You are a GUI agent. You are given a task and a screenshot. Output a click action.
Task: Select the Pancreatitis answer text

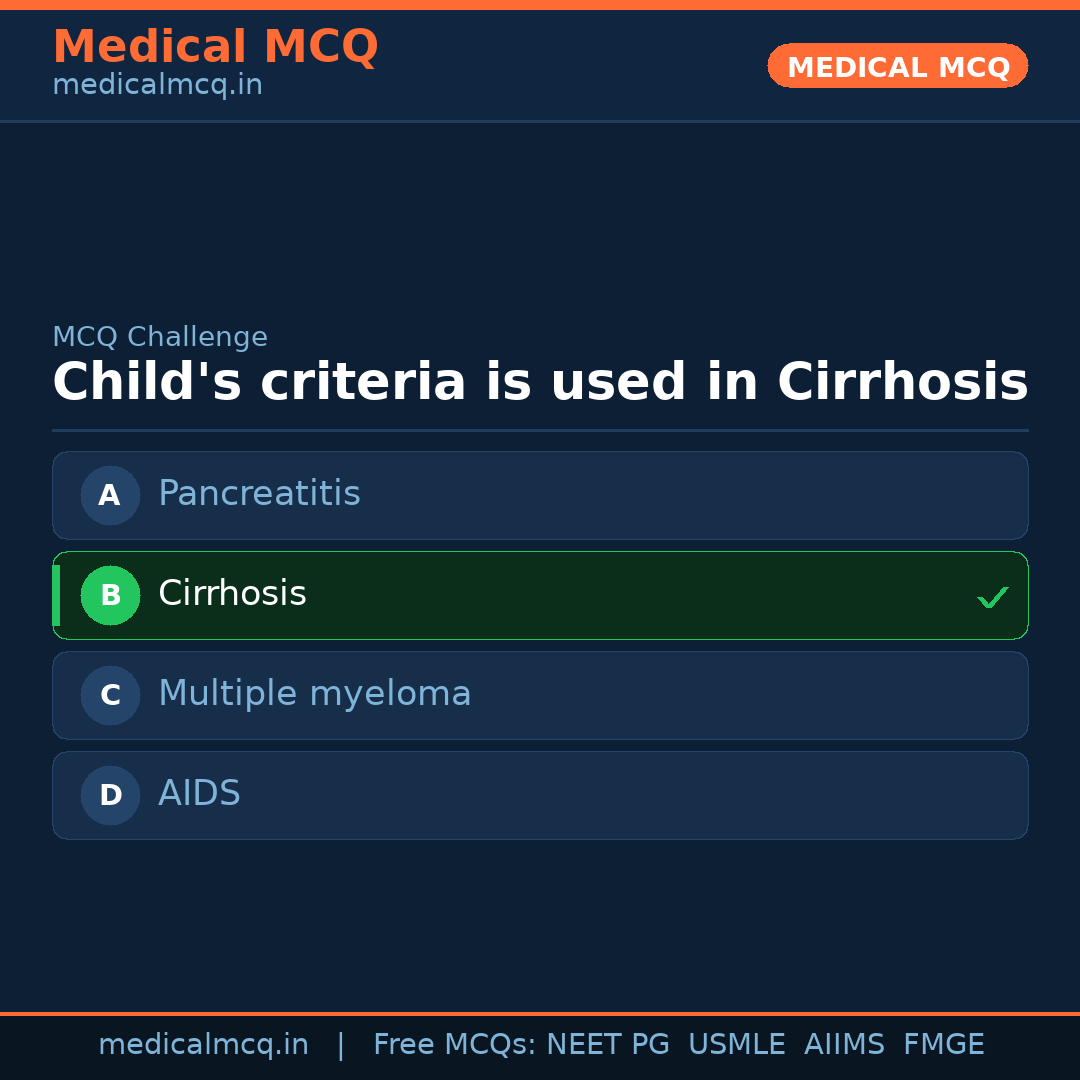point(259,494)
